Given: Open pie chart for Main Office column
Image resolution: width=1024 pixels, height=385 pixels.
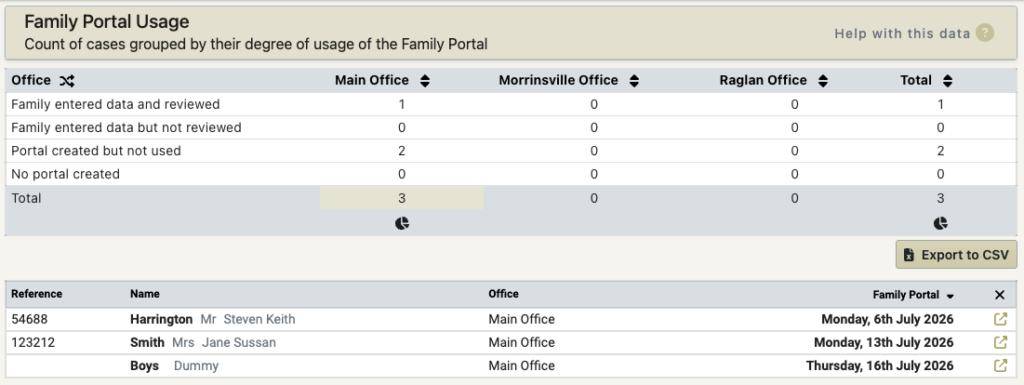Looking at the screenshot, I should coord(402,223).
